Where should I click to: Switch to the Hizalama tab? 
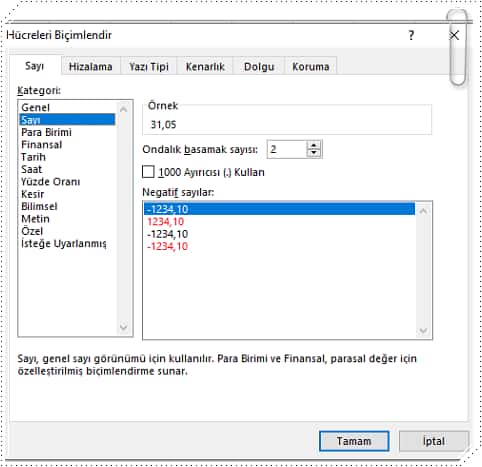coord(90,67)
